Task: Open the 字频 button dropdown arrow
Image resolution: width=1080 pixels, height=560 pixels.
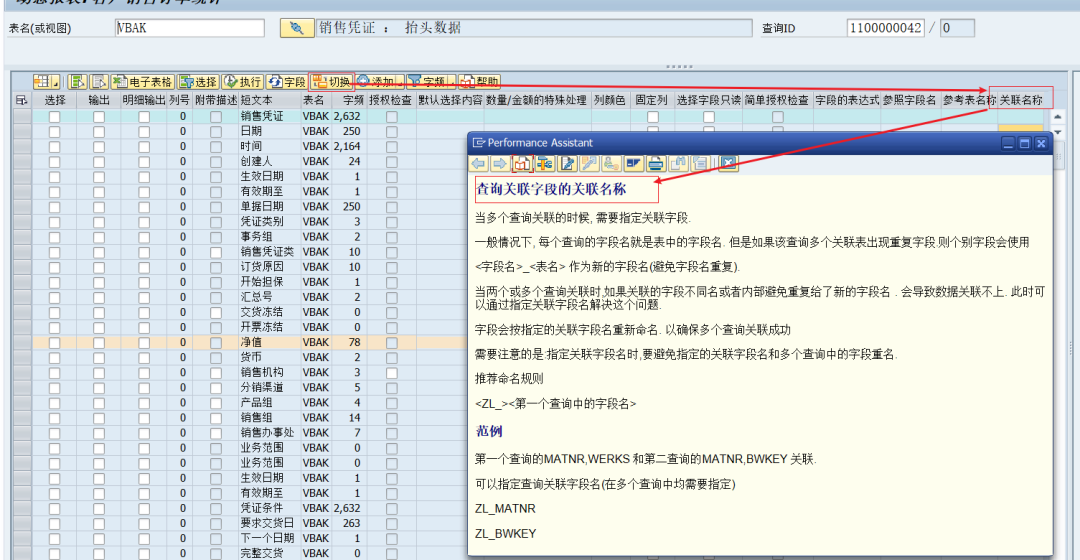Action: click(x=452, y=82)
